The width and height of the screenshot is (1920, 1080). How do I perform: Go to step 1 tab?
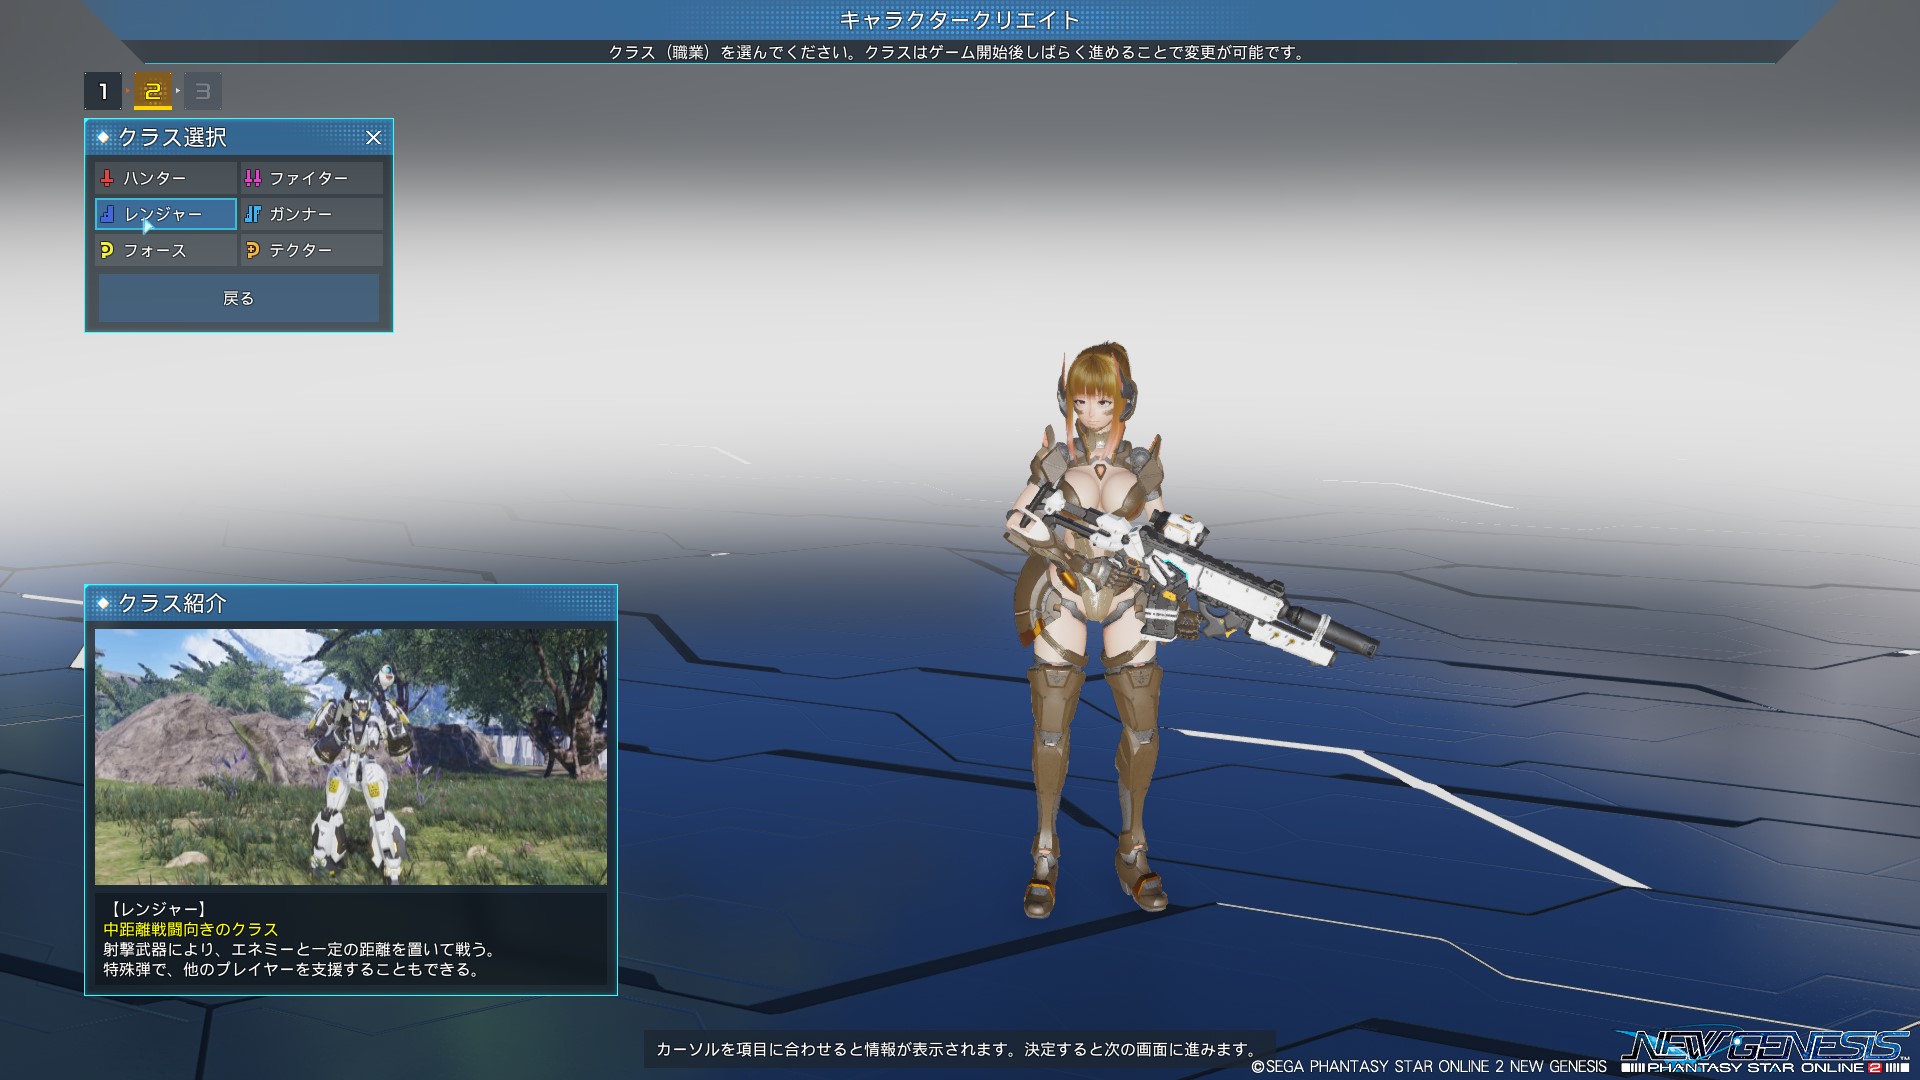coord(103,92)
